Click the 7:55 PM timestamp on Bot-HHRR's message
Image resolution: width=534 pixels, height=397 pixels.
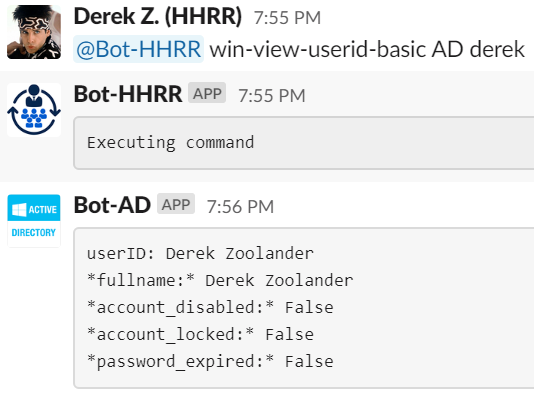(x=272, y=95)
